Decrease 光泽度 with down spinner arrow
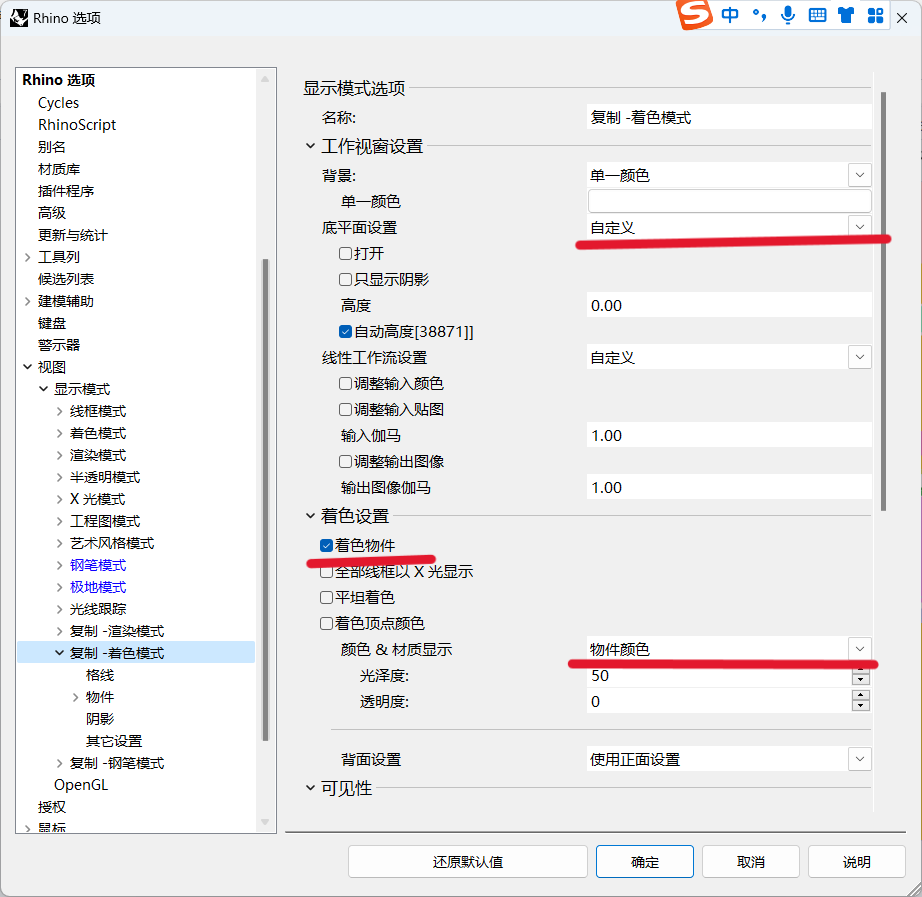922x897 pixels. pyautogui.click(x=861, y=680)
